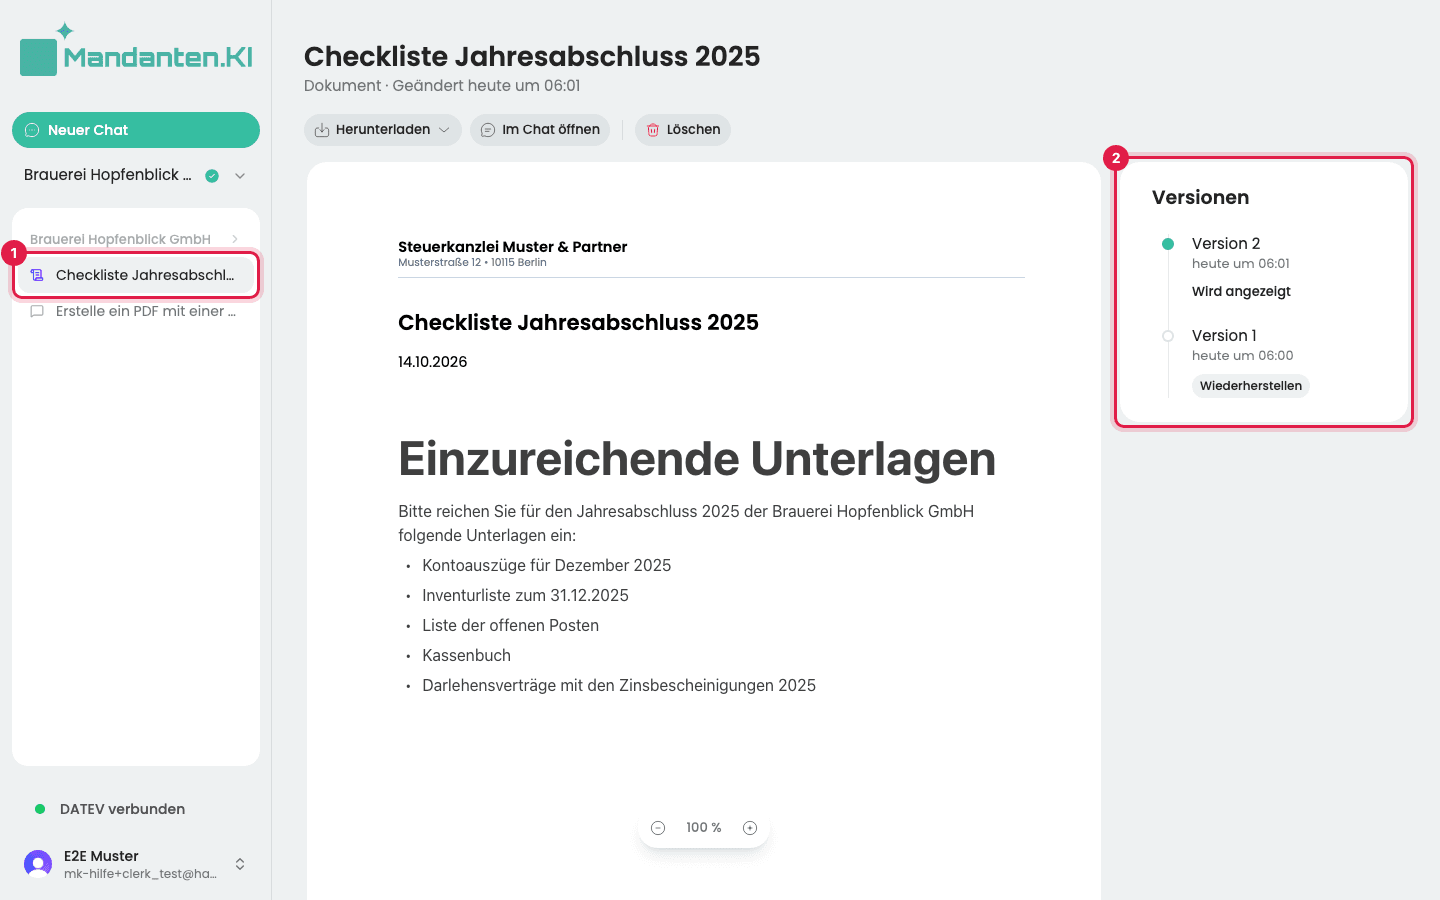
Task: Select the Version 1 timeline dot
Action: 1168,336
